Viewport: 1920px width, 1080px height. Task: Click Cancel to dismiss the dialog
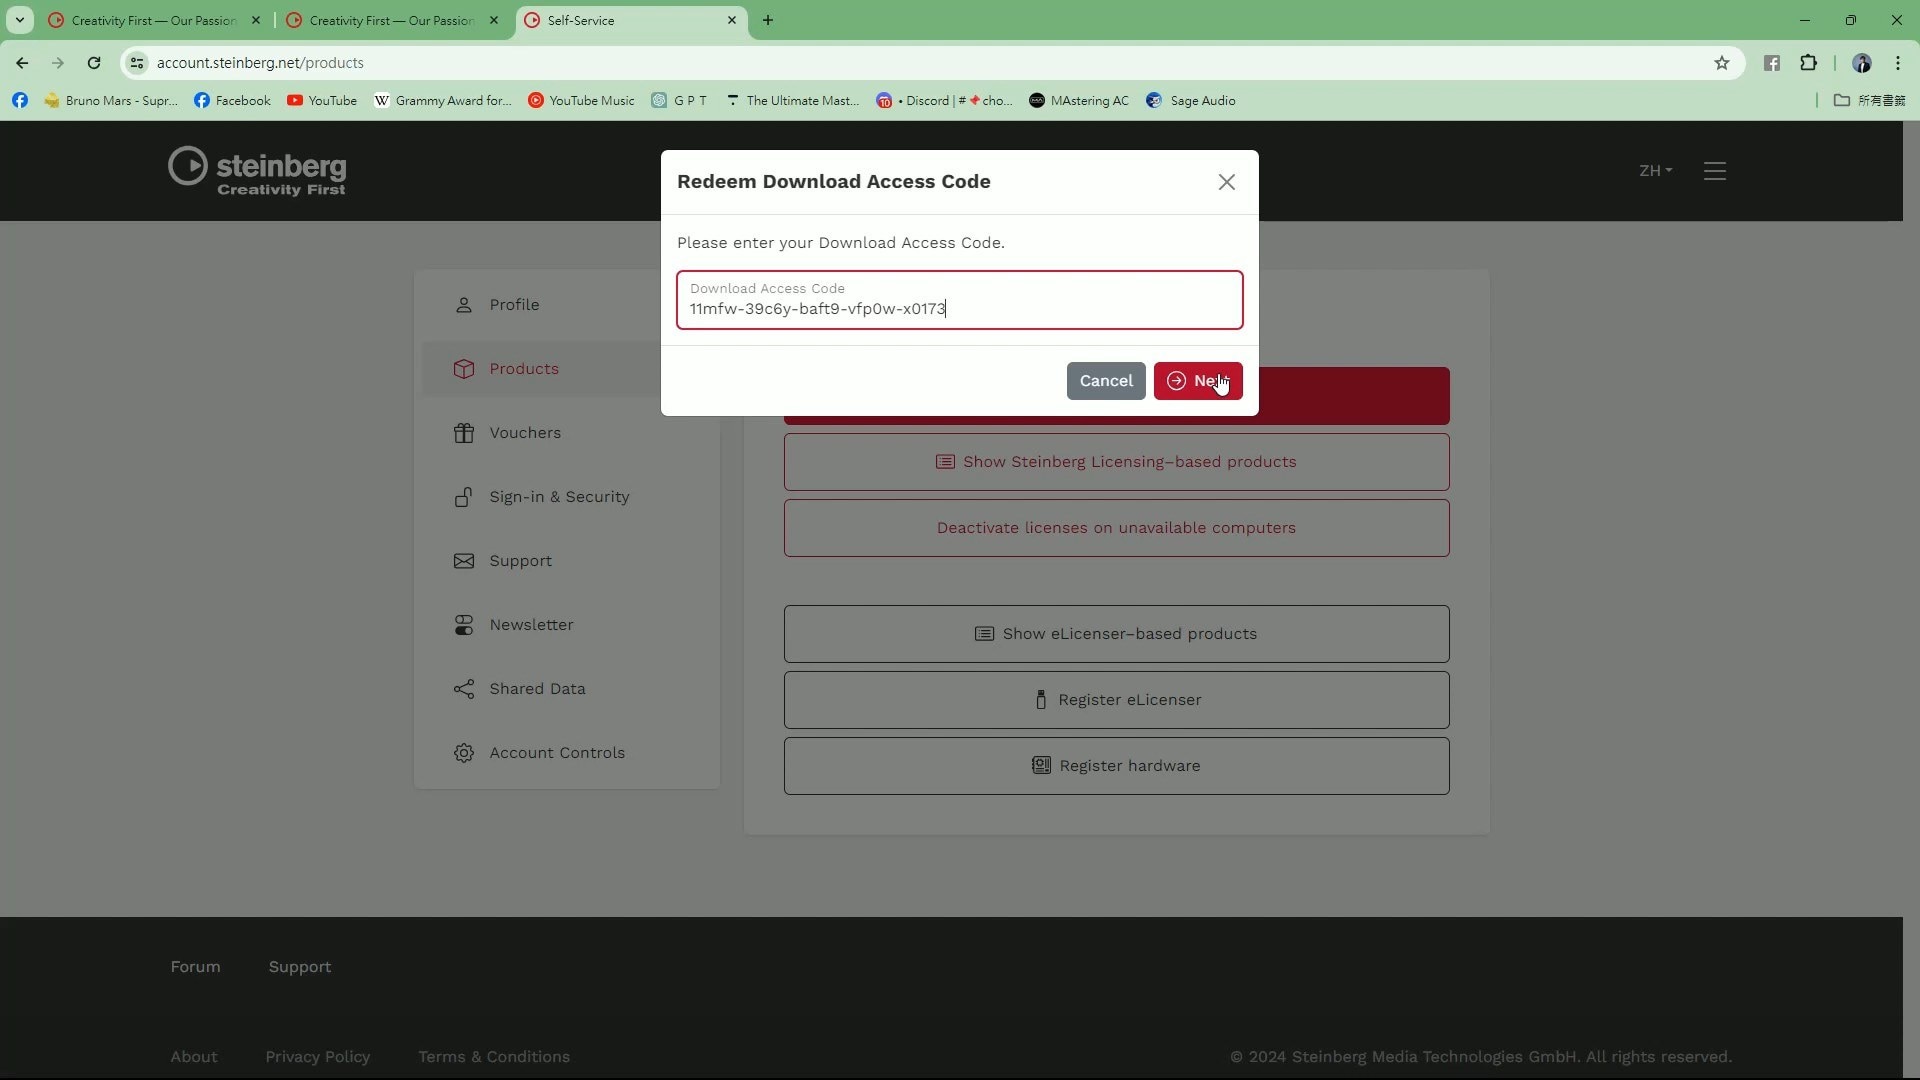click(1105, 380)
